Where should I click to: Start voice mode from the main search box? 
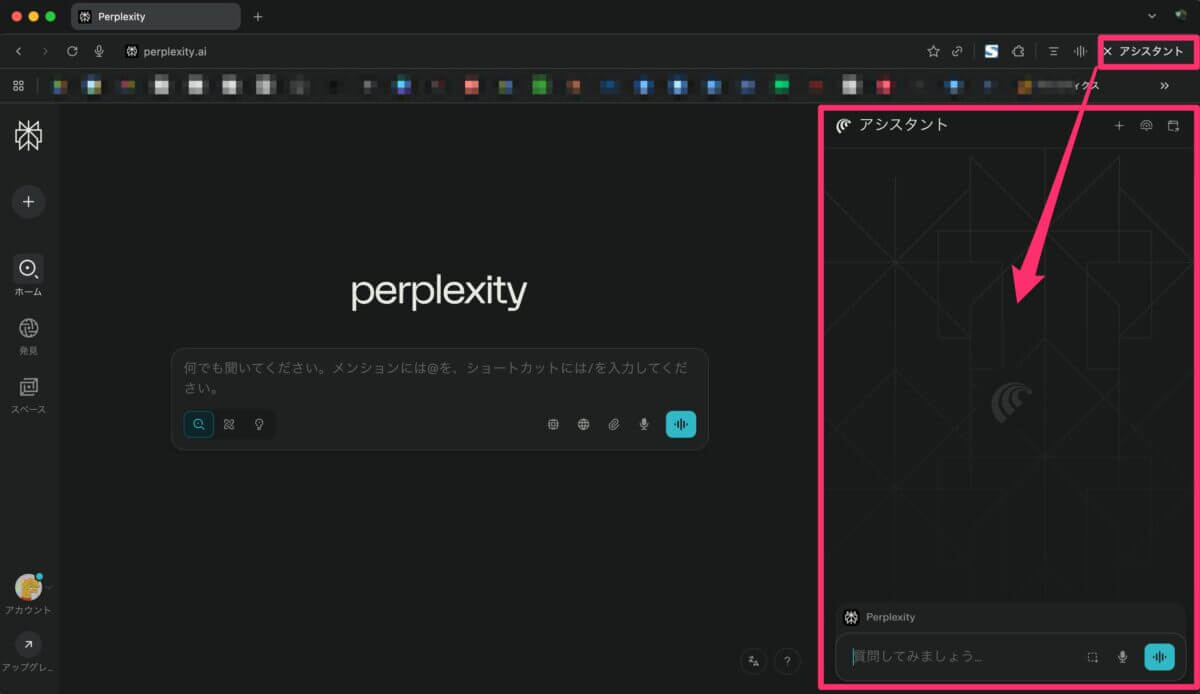[x=681, y=424]
